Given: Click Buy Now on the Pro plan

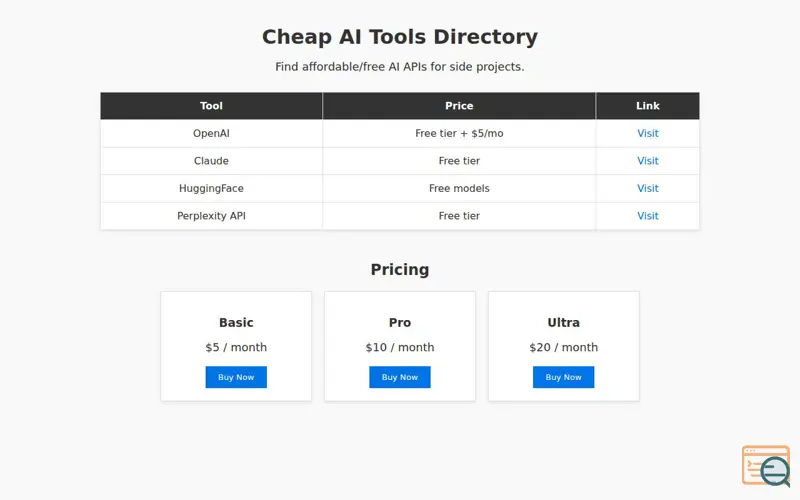Looking at the screenshot, I should 400,377.
